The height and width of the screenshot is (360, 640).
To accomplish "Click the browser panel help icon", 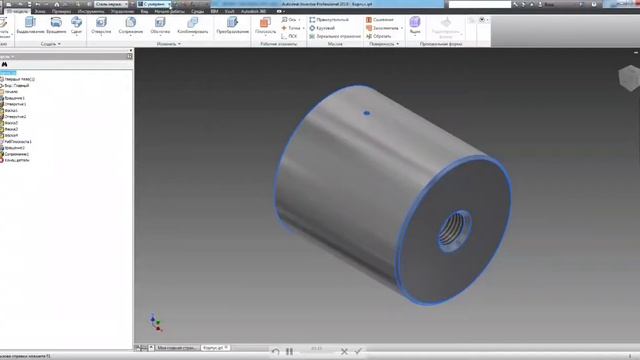I will (x=129, y=56).
